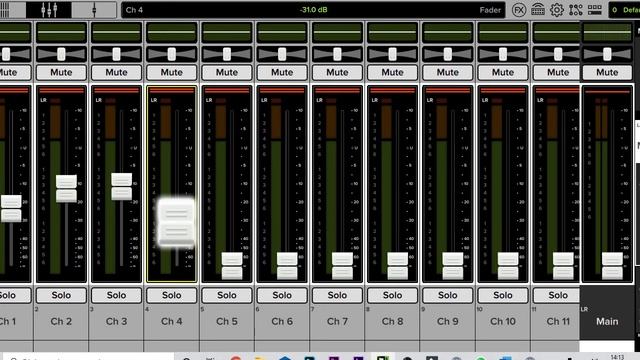Mute channel 3
The width and height of the screenshot is (640, 360).
coord(116,72)
